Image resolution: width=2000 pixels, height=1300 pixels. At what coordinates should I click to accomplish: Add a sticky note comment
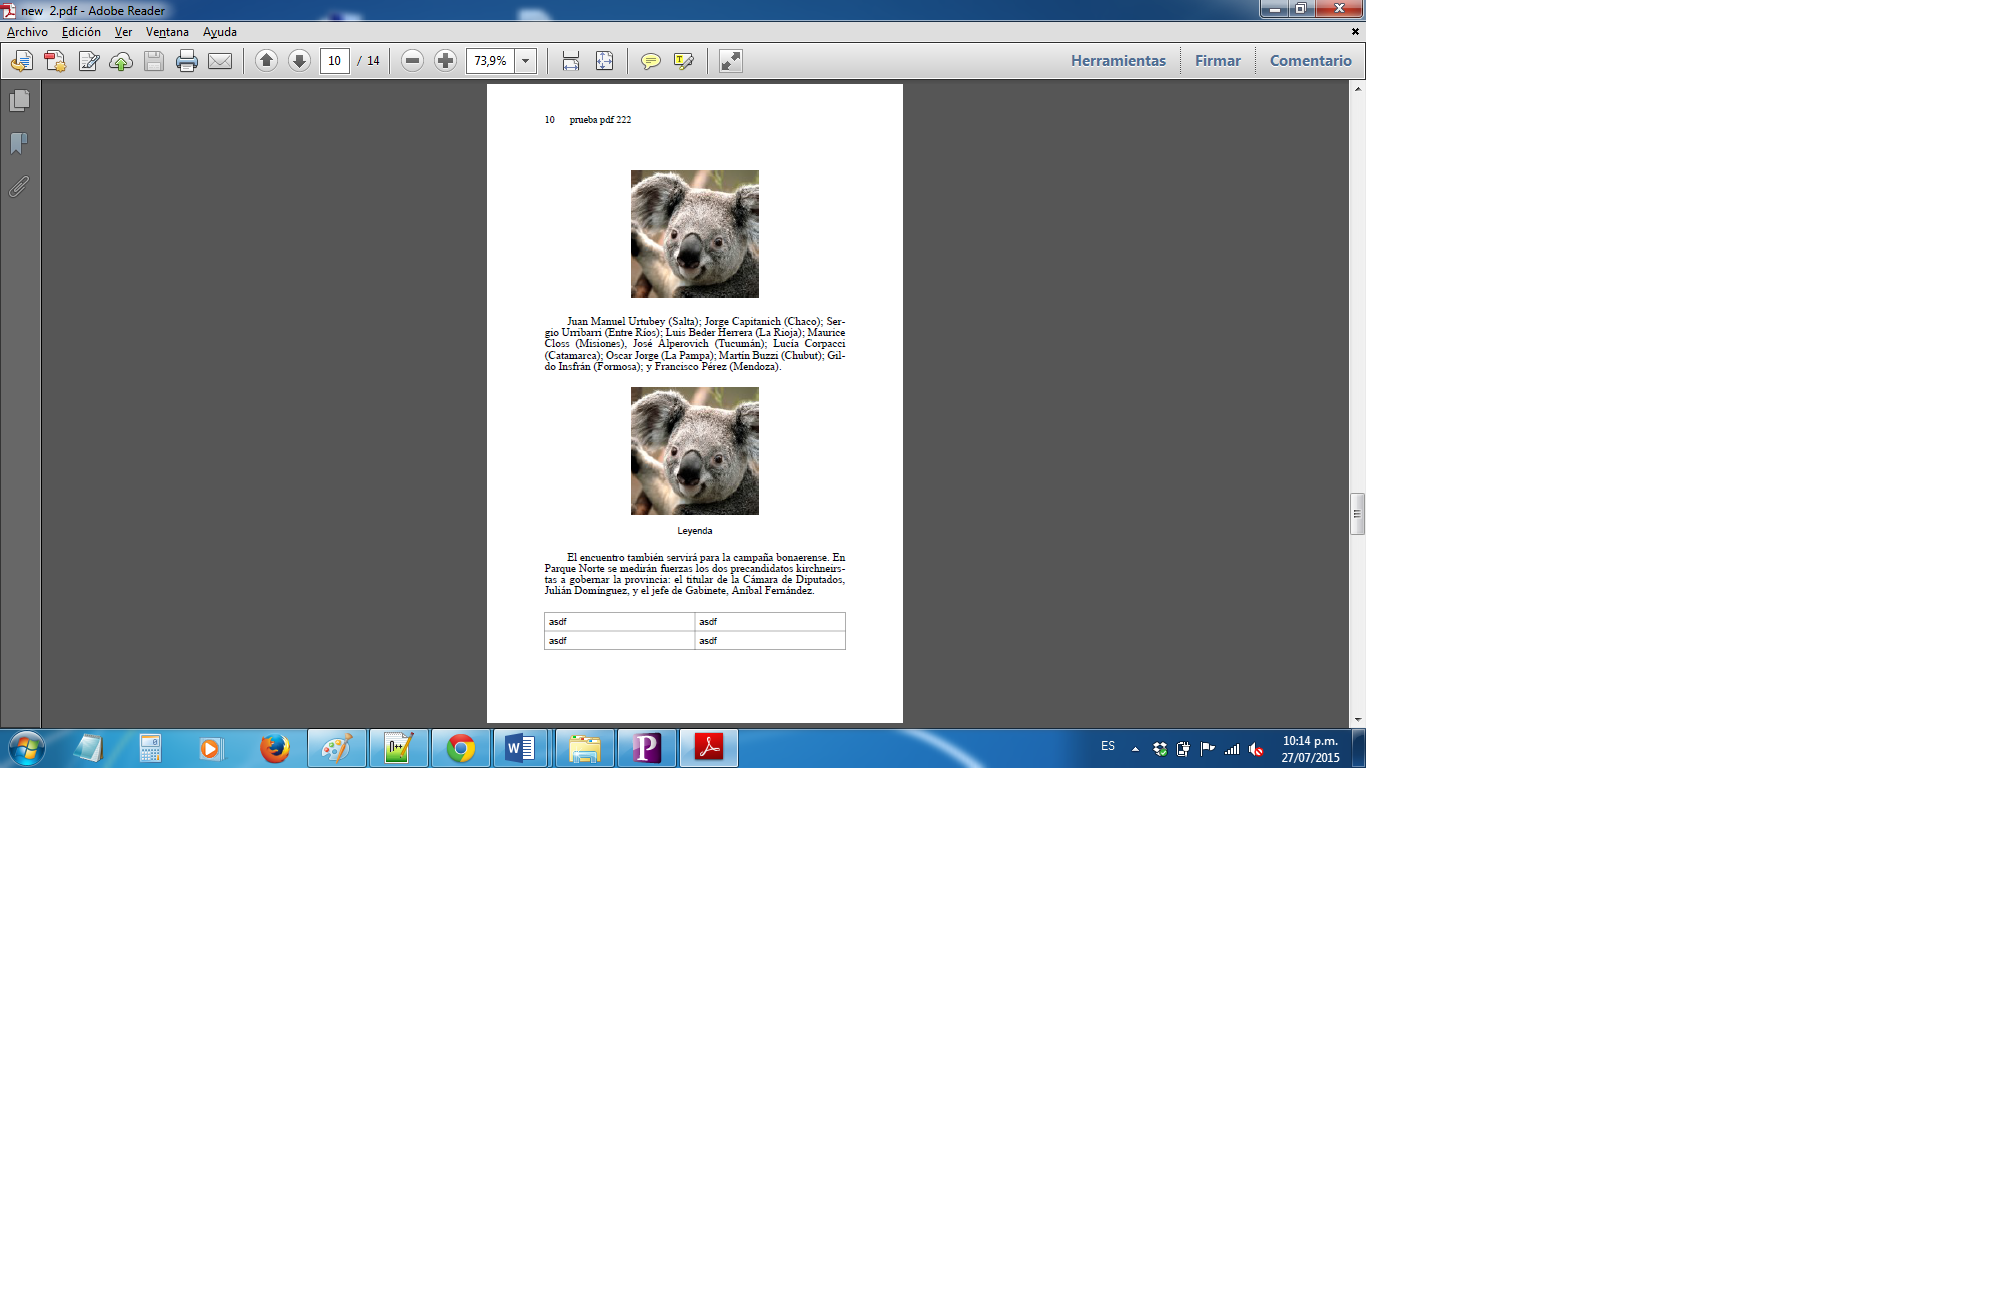[650, 61]
